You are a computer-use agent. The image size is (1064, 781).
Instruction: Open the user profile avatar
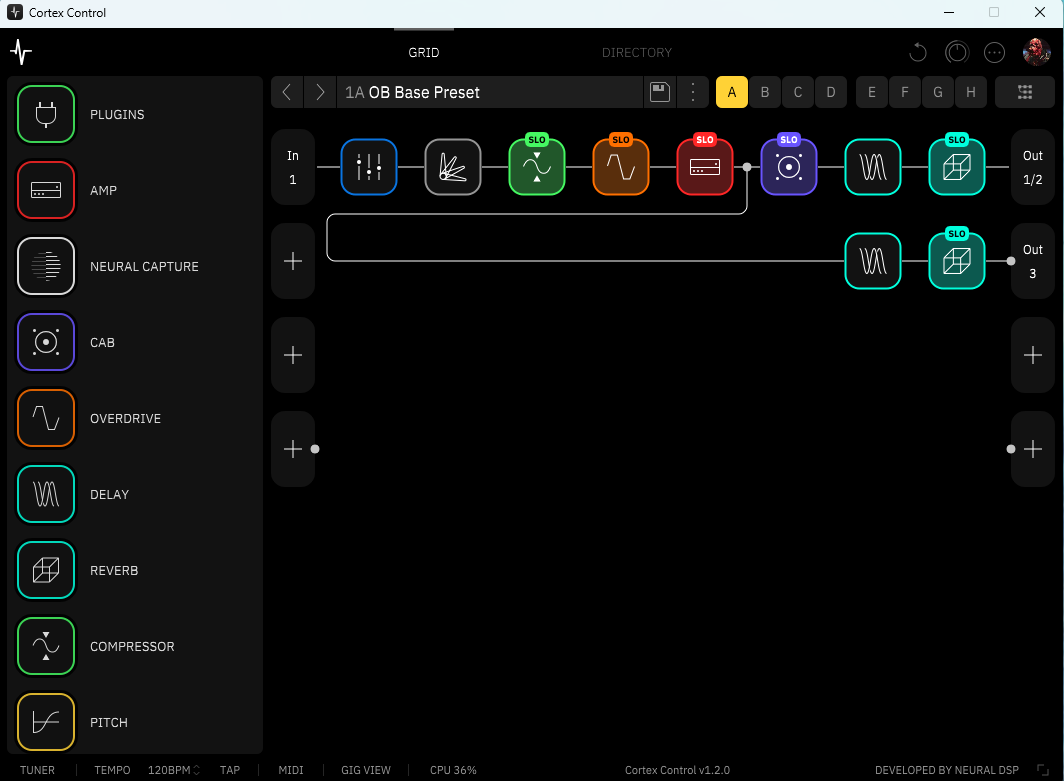pyautogui.click(x=1036, y=52)
